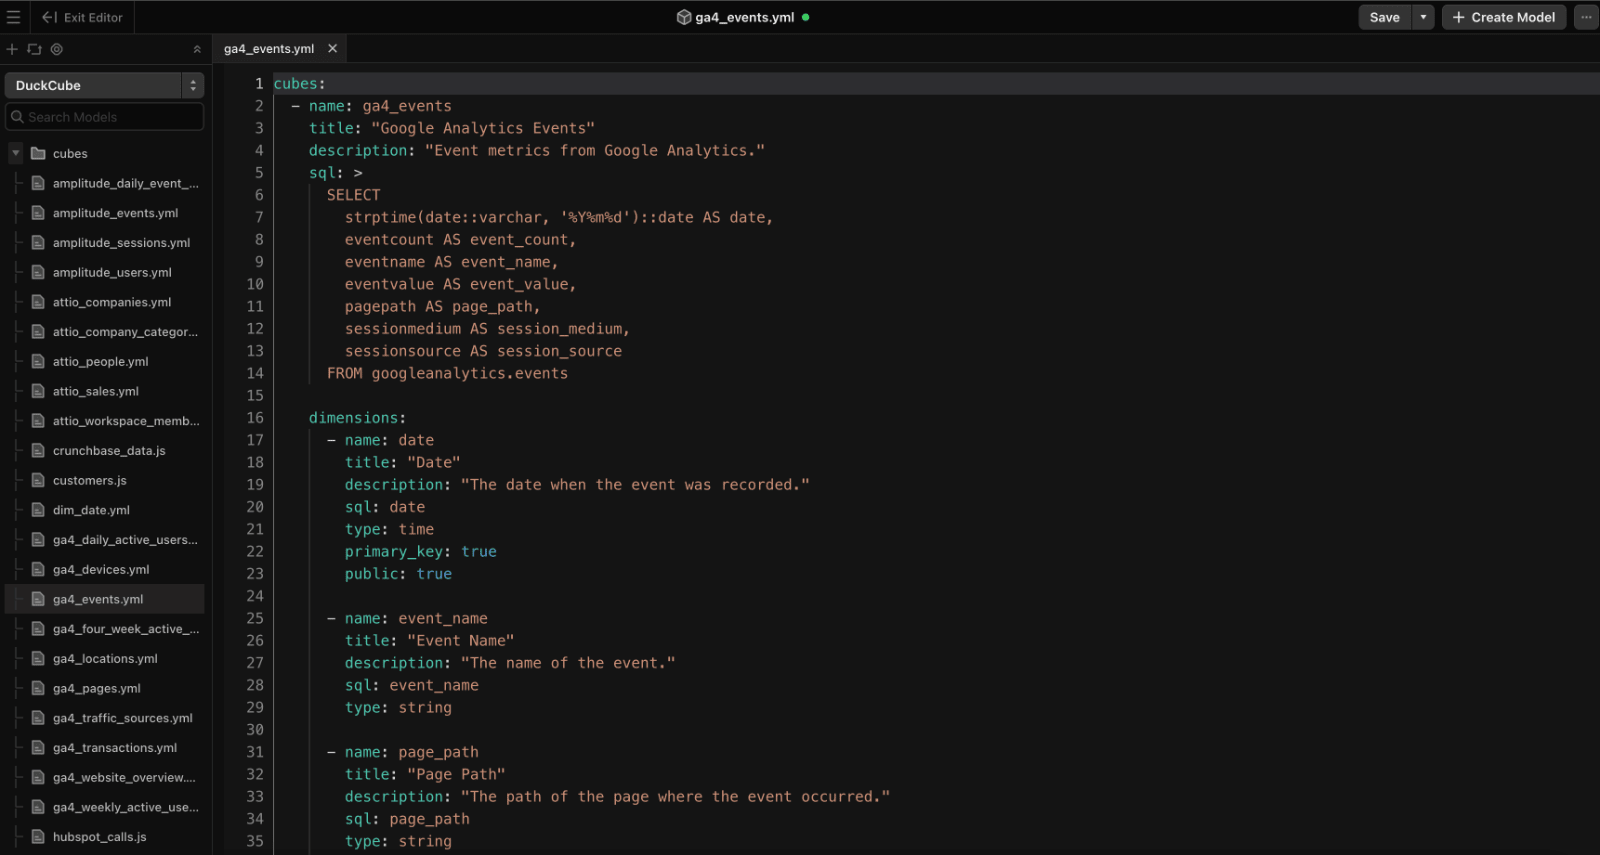This screenshot has height=855, width=1600.
Task: Click the ga4_events.yml title in header
Action: point(745,17)
